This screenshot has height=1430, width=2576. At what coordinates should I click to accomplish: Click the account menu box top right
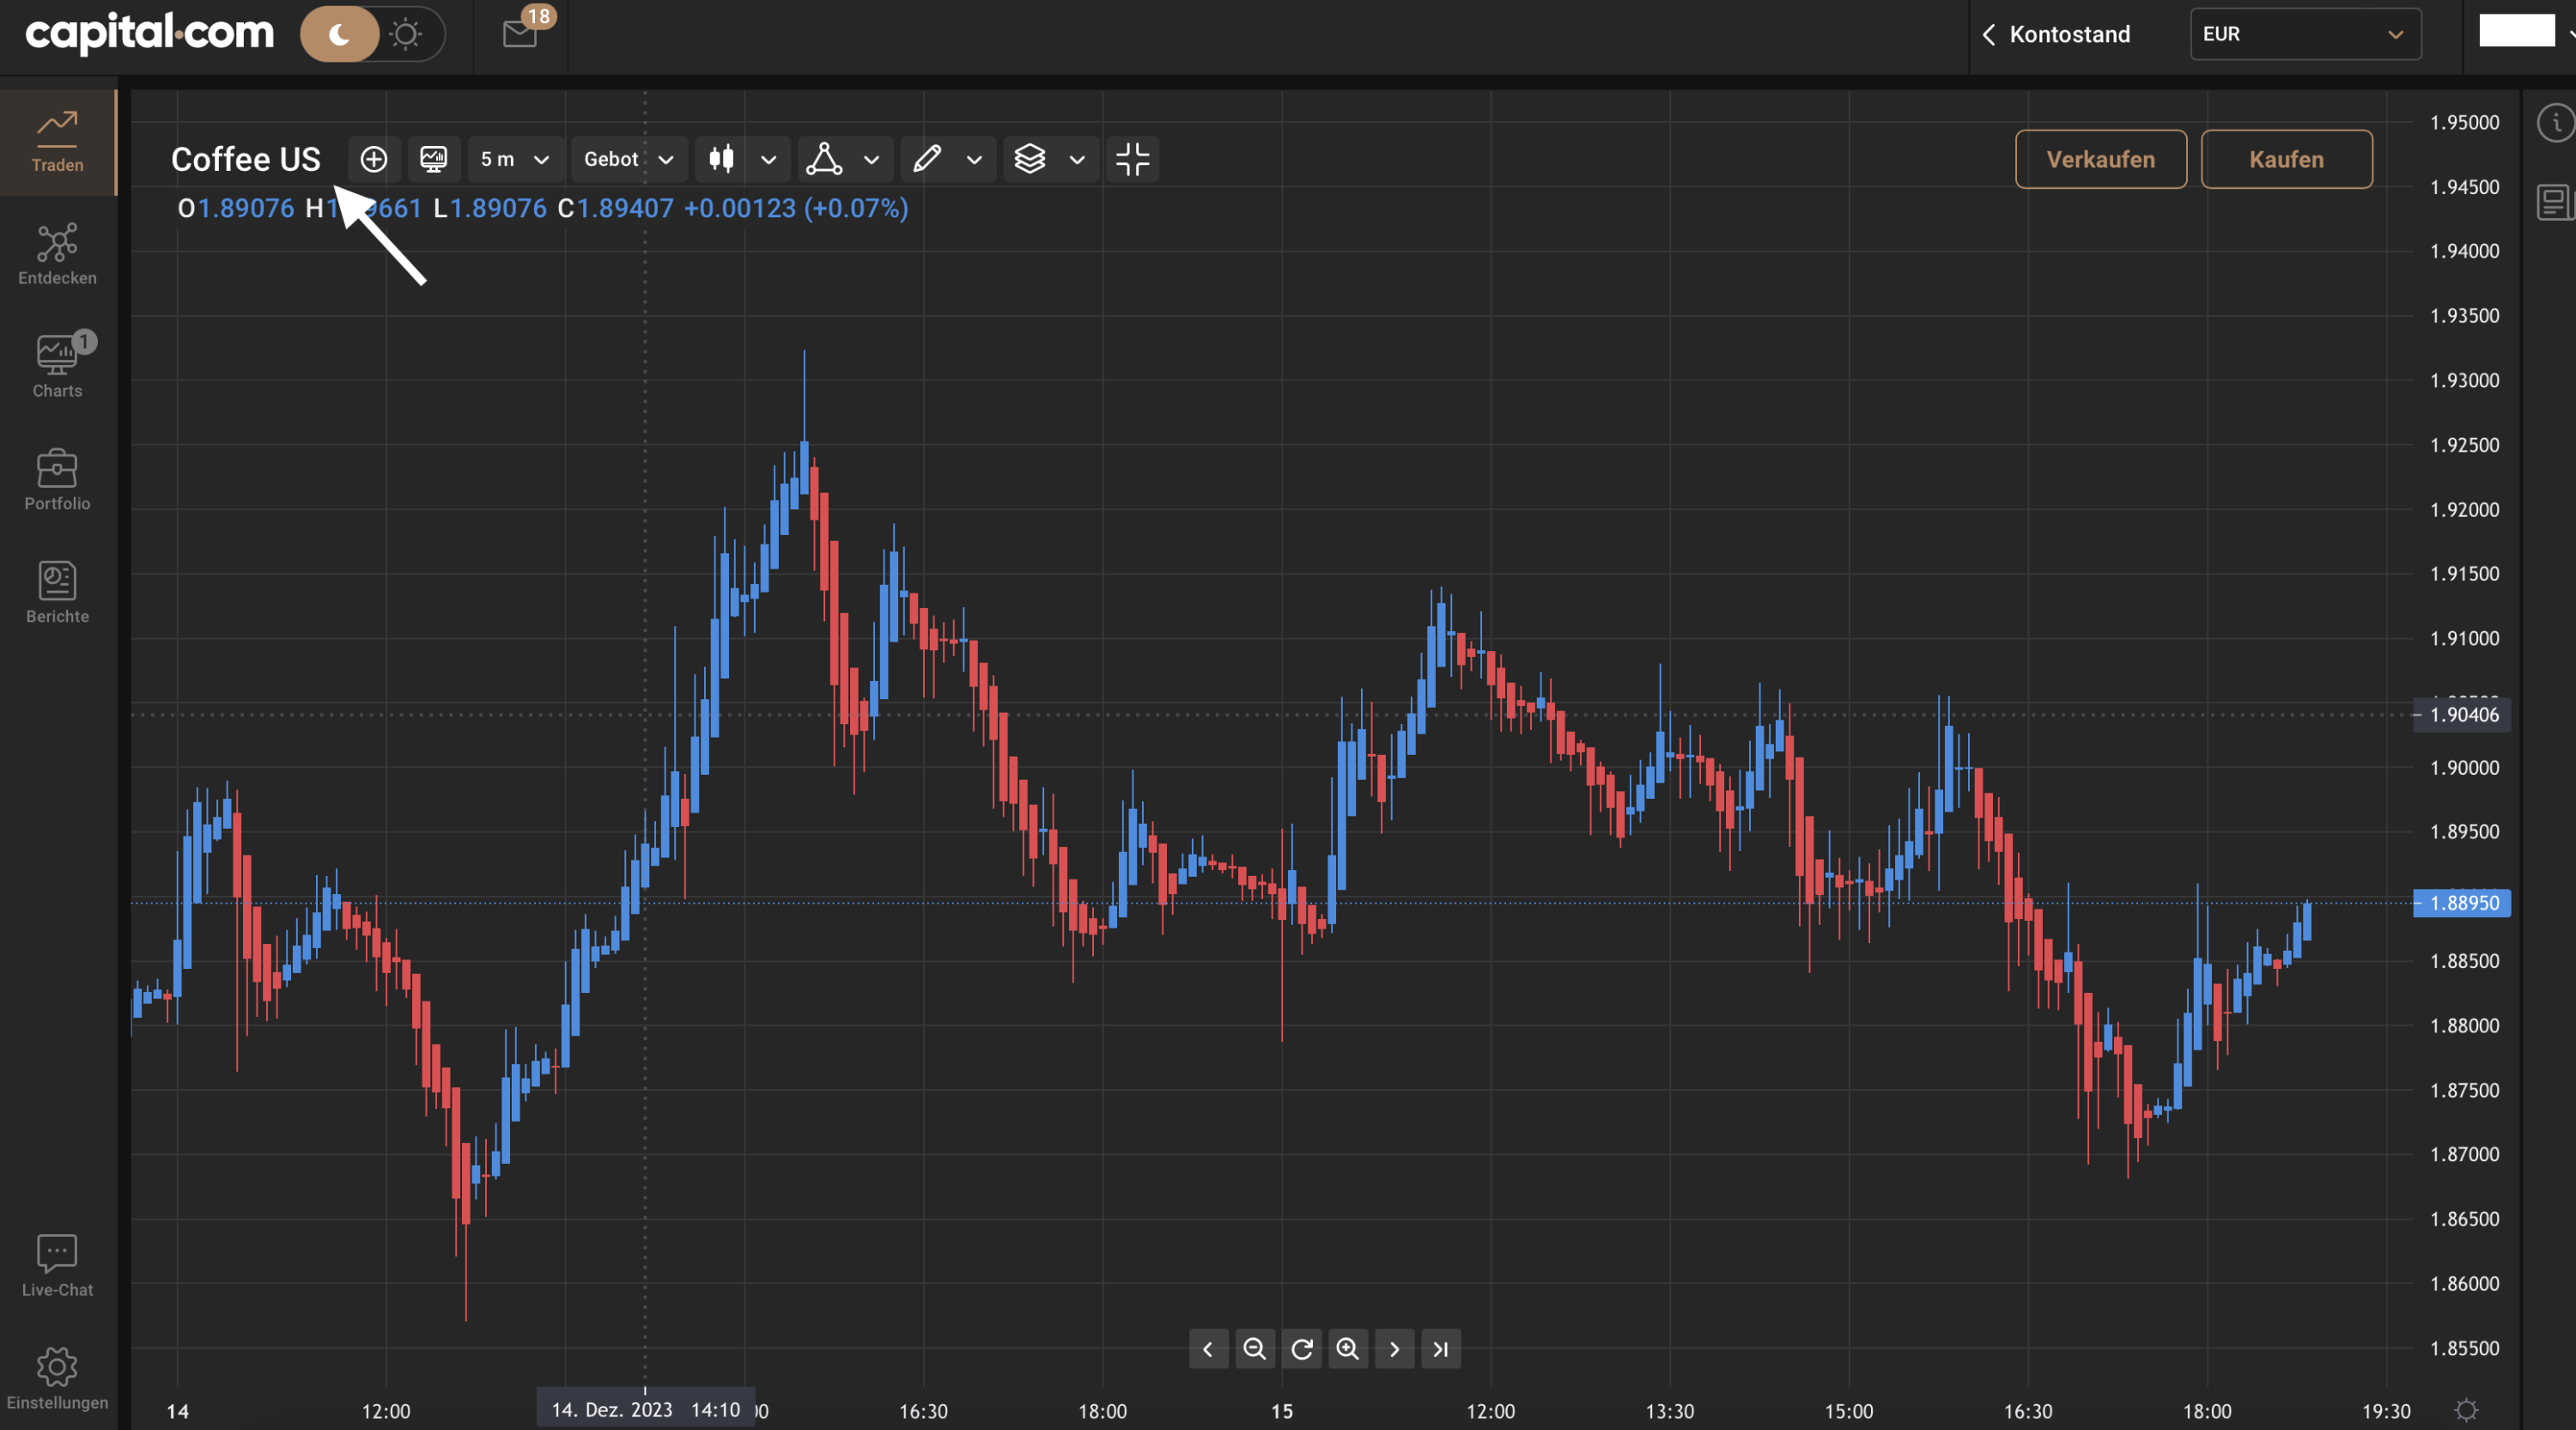tap(2517, 31)
